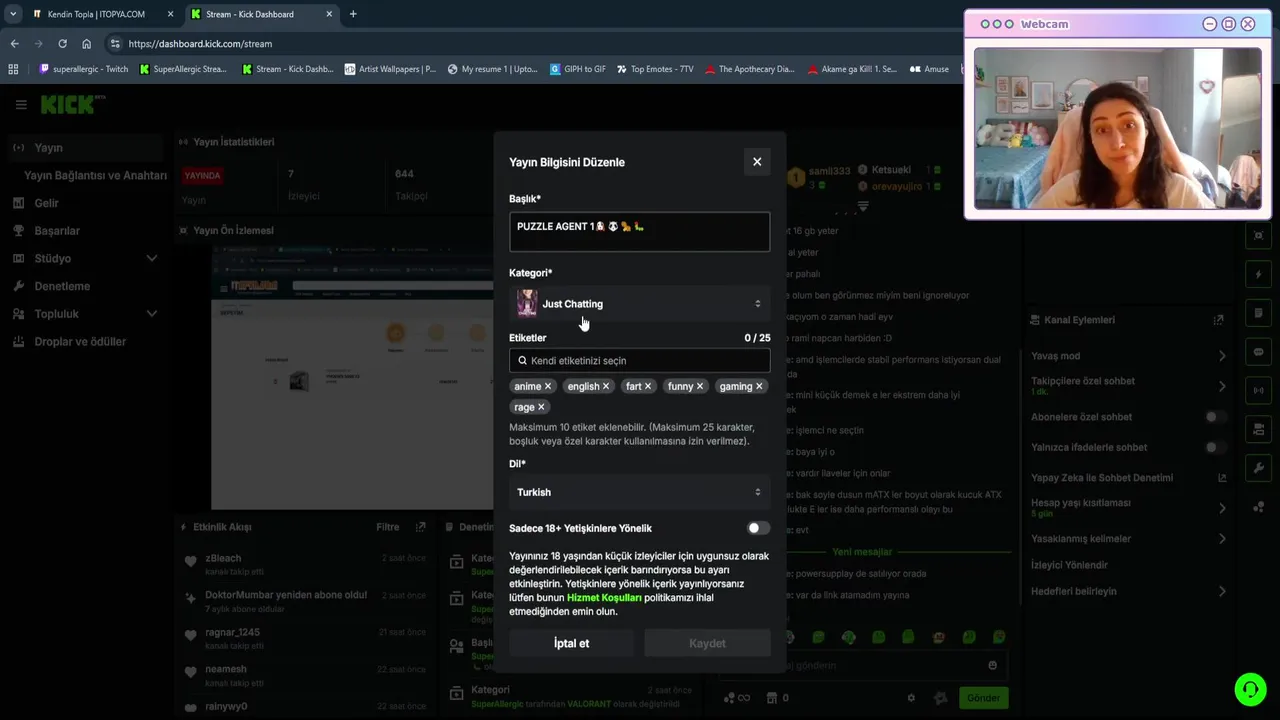This screenshot has width=1280, height=720.
Task: Open the Kategori Just Chatting dropdown
Action: pyautogui.click(x=640, y=304)
